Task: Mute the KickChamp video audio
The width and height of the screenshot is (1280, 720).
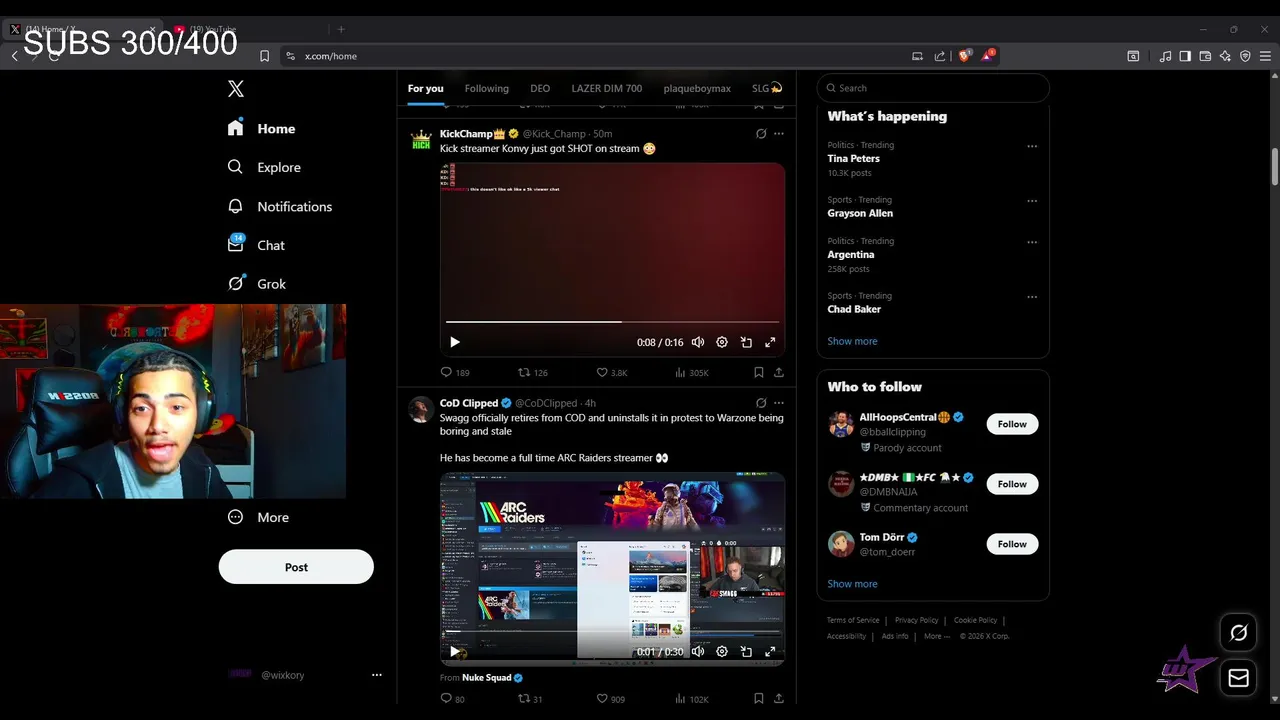Action: [x=698, y=342]
